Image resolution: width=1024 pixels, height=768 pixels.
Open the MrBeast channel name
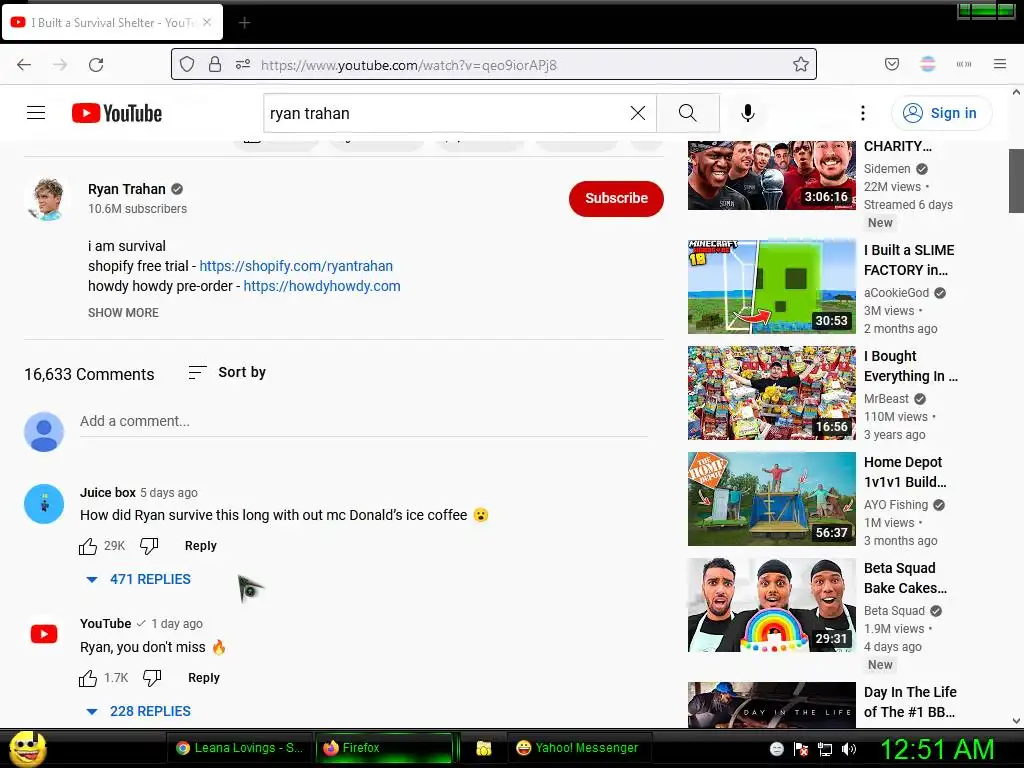pyautogui.click(x=886, y=398)
